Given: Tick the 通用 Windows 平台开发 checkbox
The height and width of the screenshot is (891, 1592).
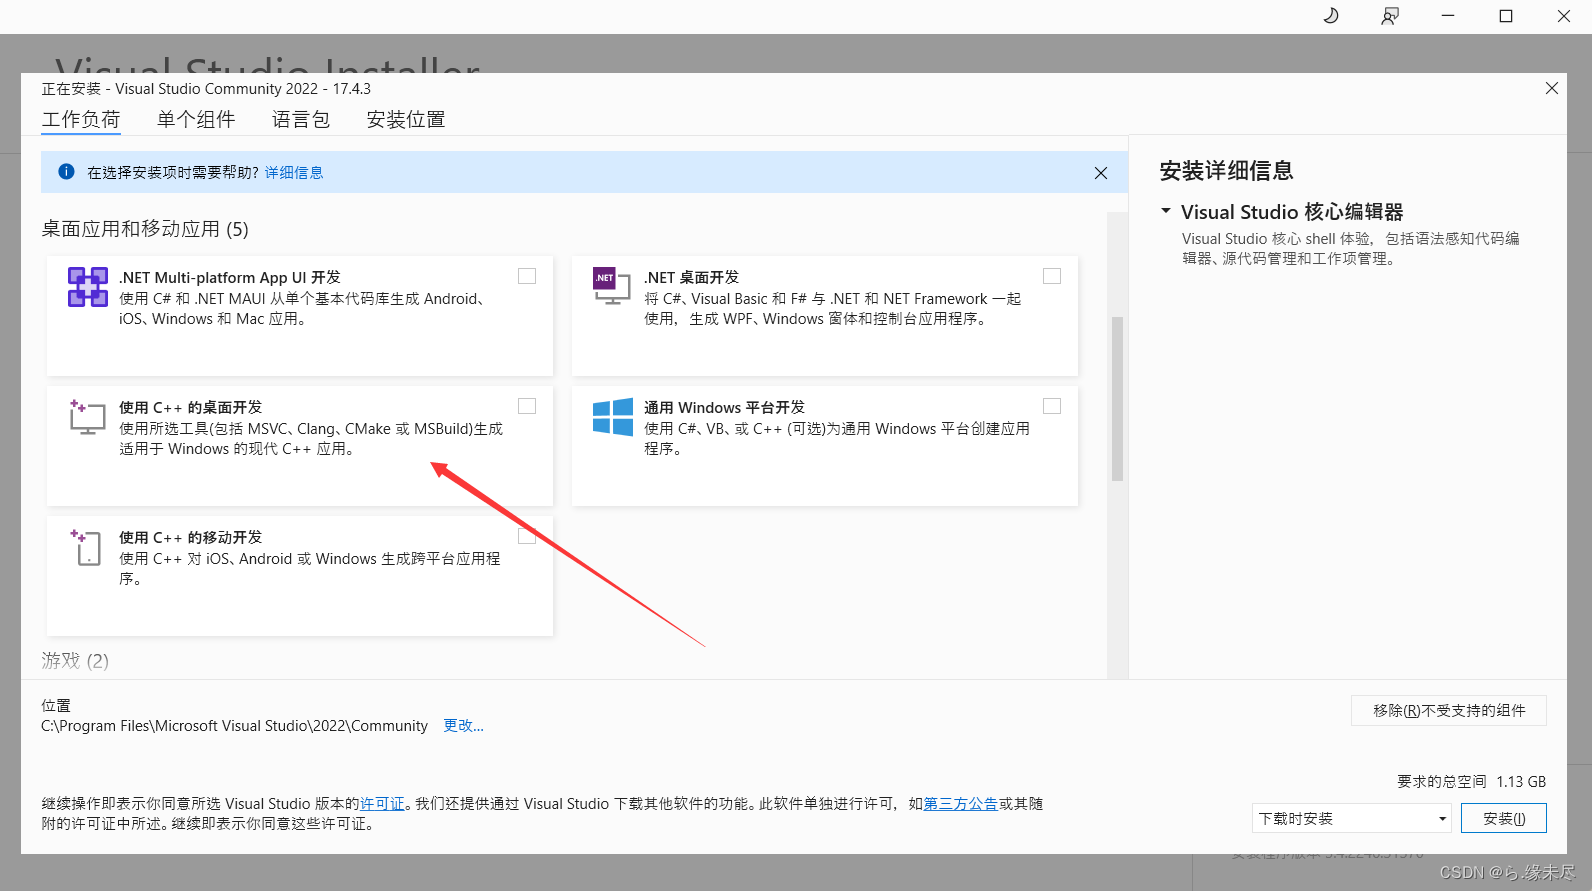Looking at the screenshot, I should [1052, 406].
